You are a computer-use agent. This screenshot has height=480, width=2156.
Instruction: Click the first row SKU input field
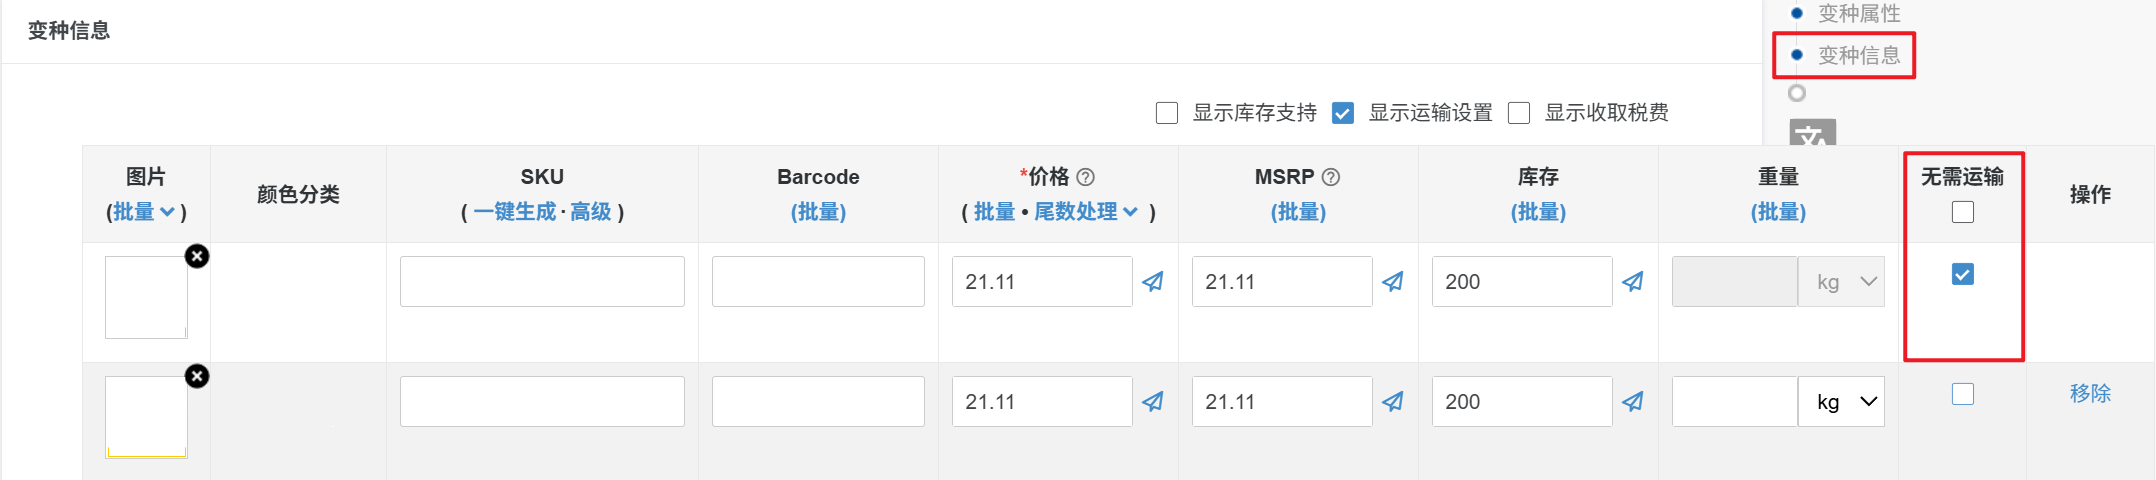[x=542, y=282]
